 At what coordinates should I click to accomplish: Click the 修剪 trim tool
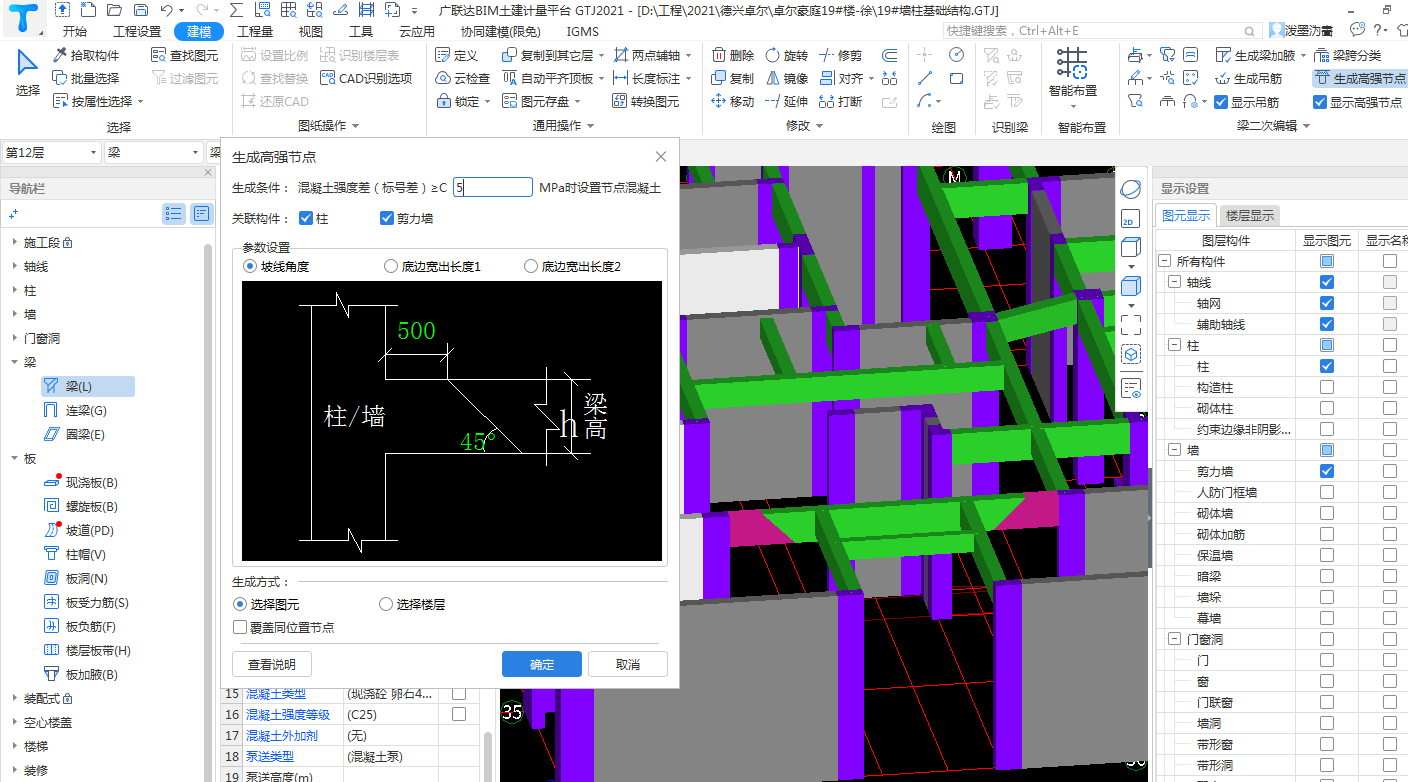(840, 55)
